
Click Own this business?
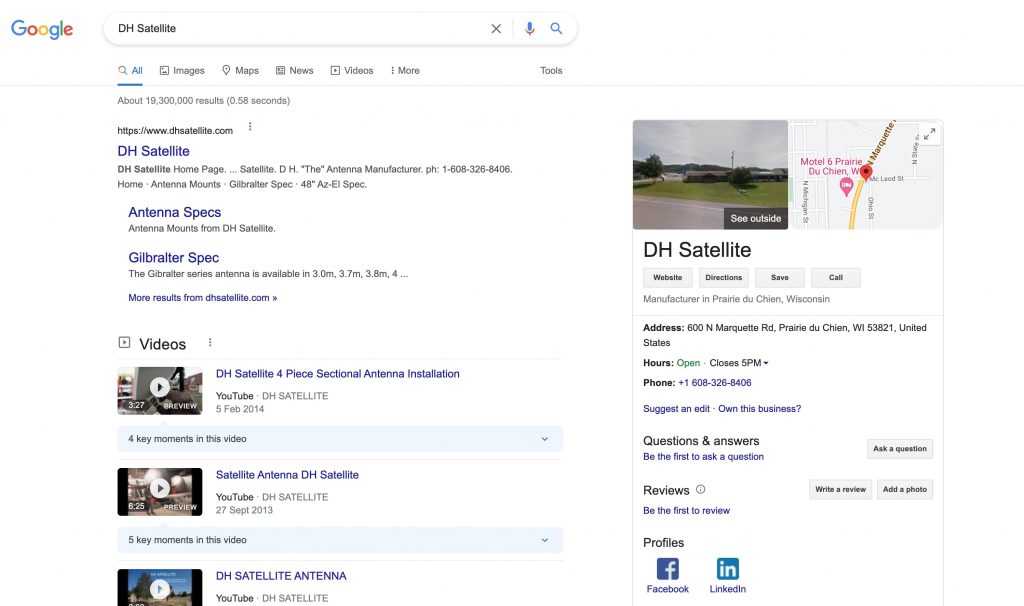(760, 409)
